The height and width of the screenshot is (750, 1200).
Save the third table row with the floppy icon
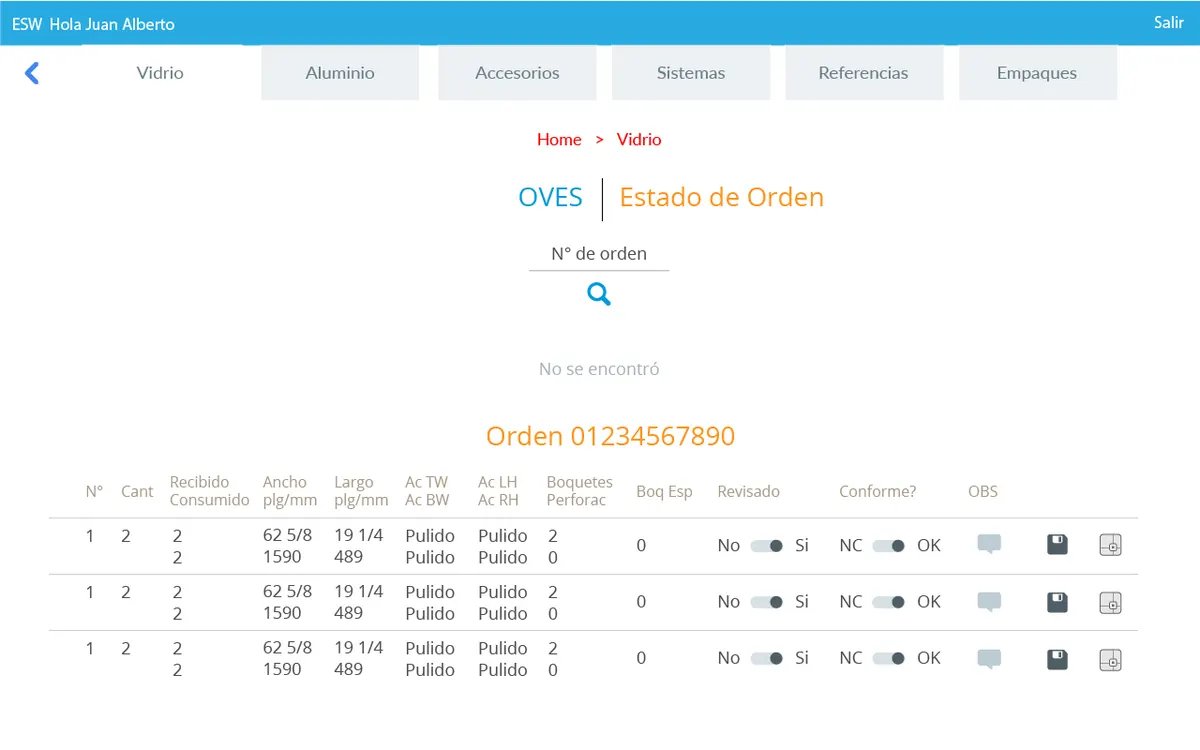(x=1057, y=659)
